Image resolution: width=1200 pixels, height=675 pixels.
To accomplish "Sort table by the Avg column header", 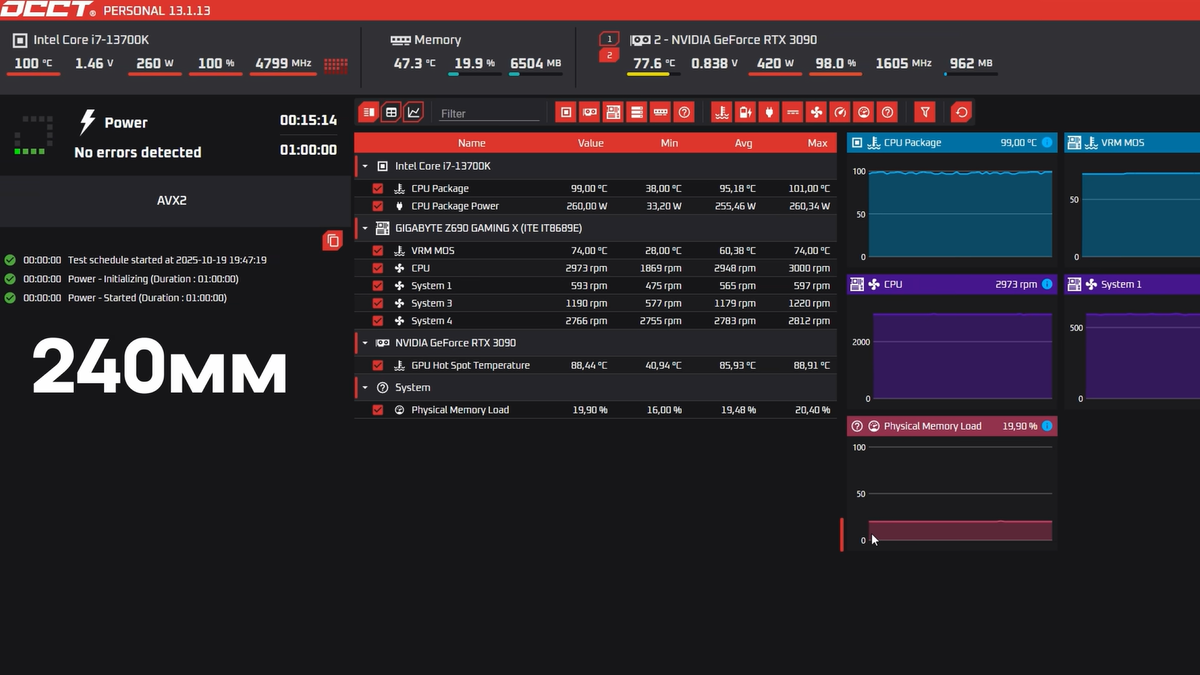I will pos(744,143).
